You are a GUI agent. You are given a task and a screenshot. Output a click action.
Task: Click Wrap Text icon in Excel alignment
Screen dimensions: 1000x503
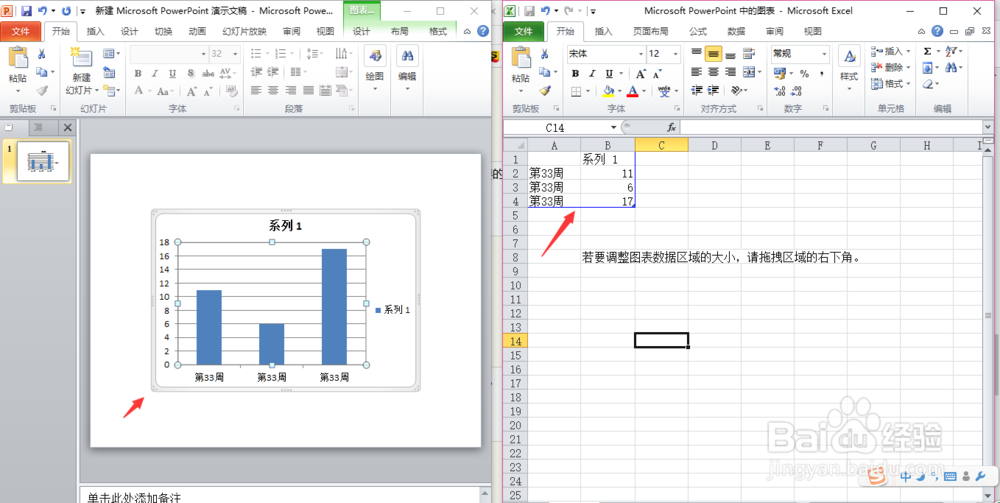749,54
